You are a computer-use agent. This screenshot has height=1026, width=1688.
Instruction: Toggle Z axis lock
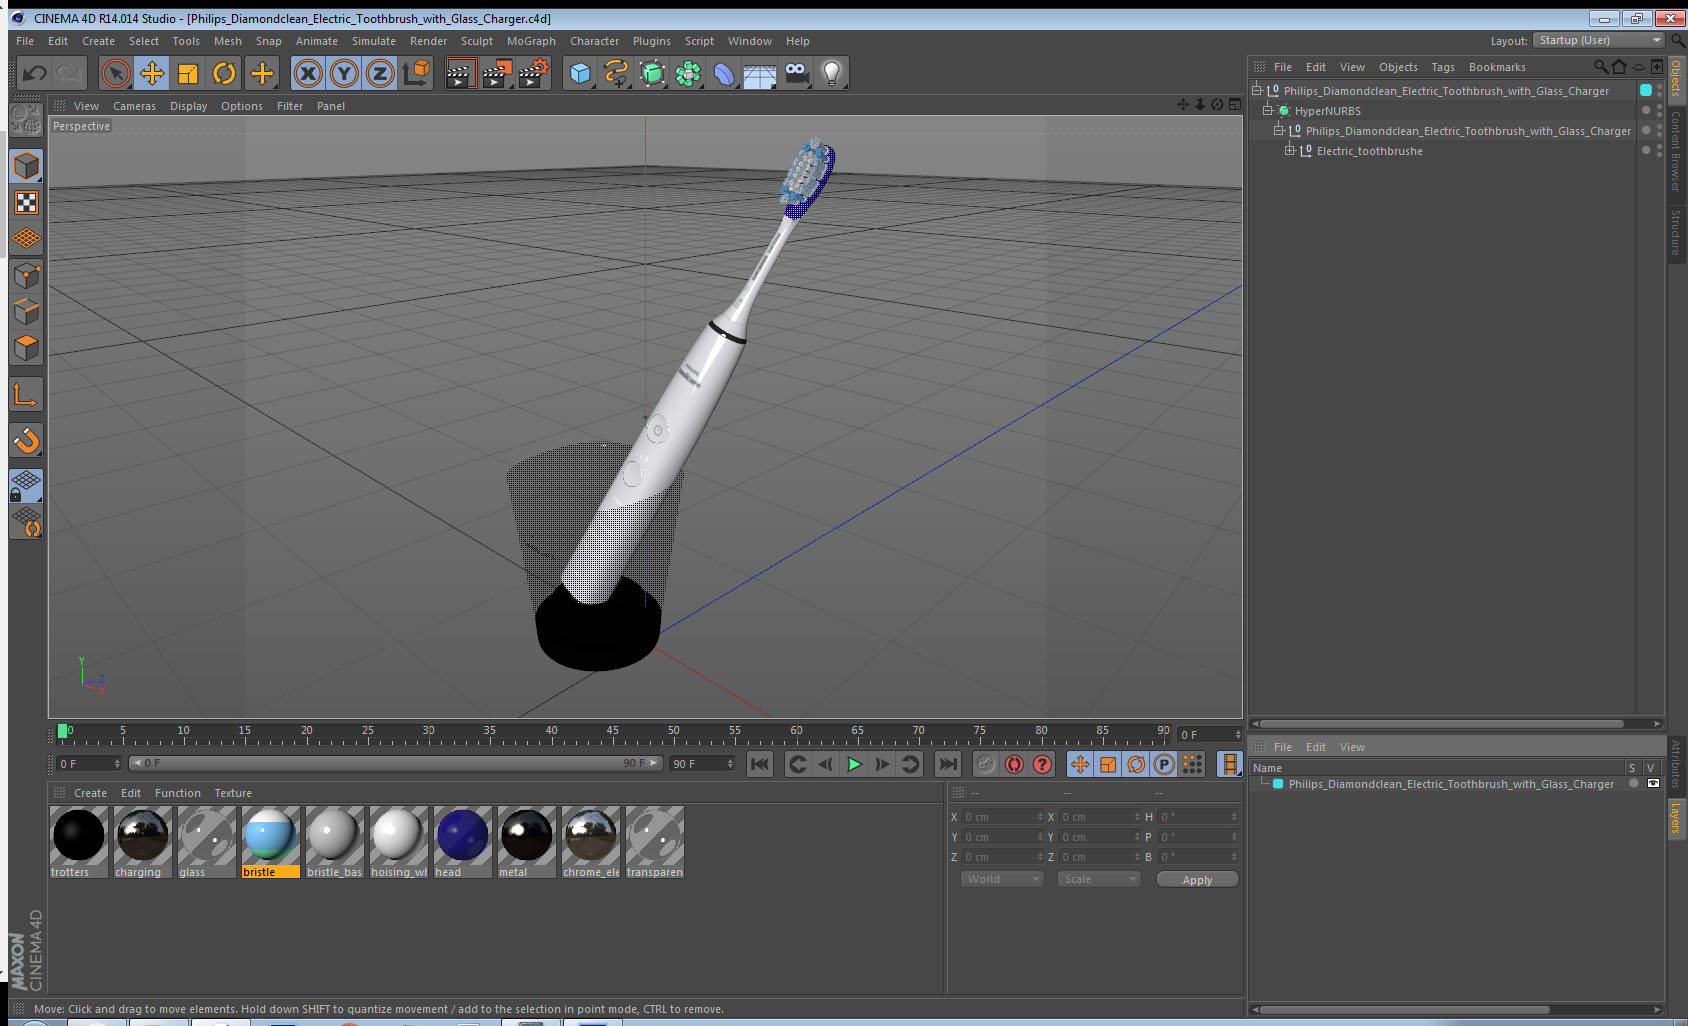380,73
